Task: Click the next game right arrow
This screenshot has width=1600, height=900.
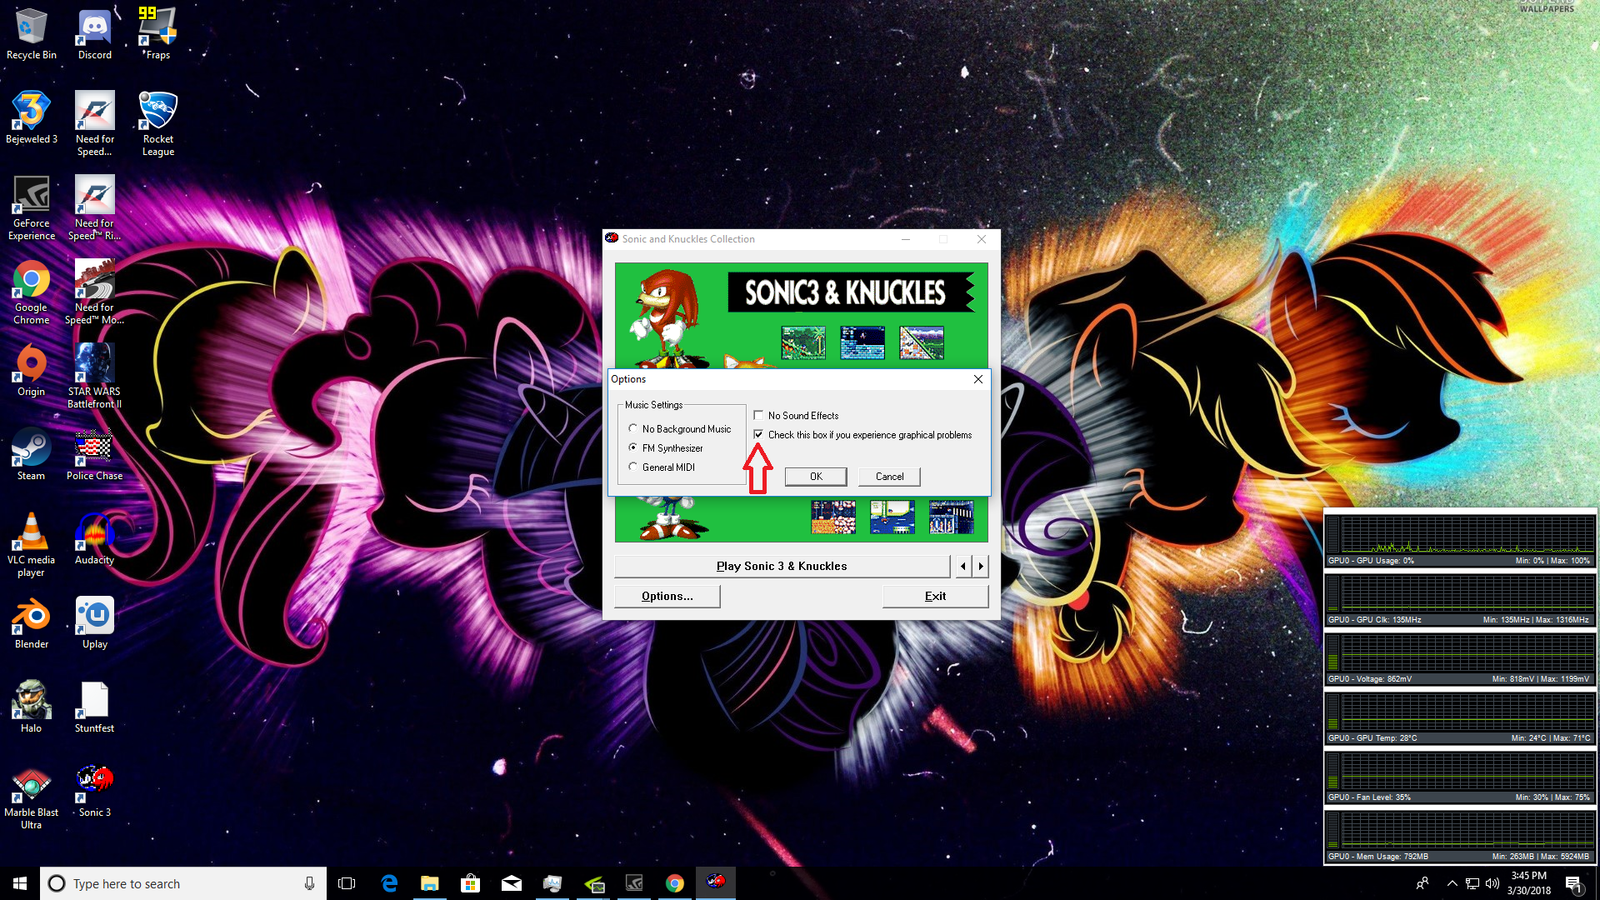Action: (981, 566)
